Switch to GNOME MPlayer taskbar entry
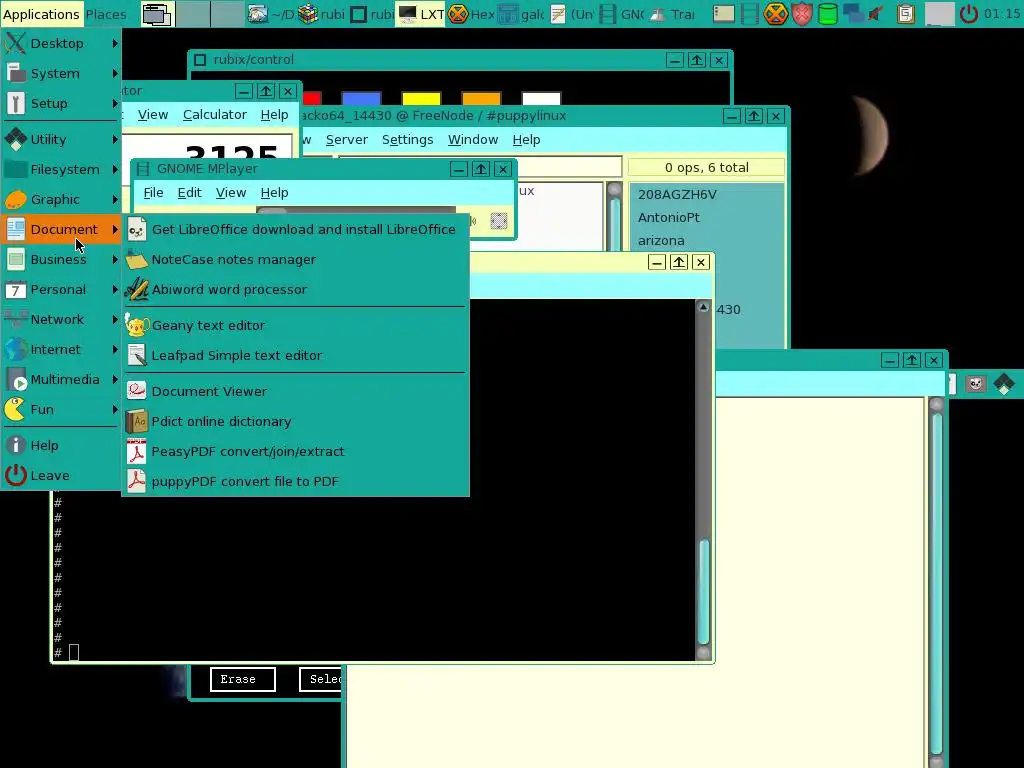Viewport: 1024px width, 768px height. (621, 14)
